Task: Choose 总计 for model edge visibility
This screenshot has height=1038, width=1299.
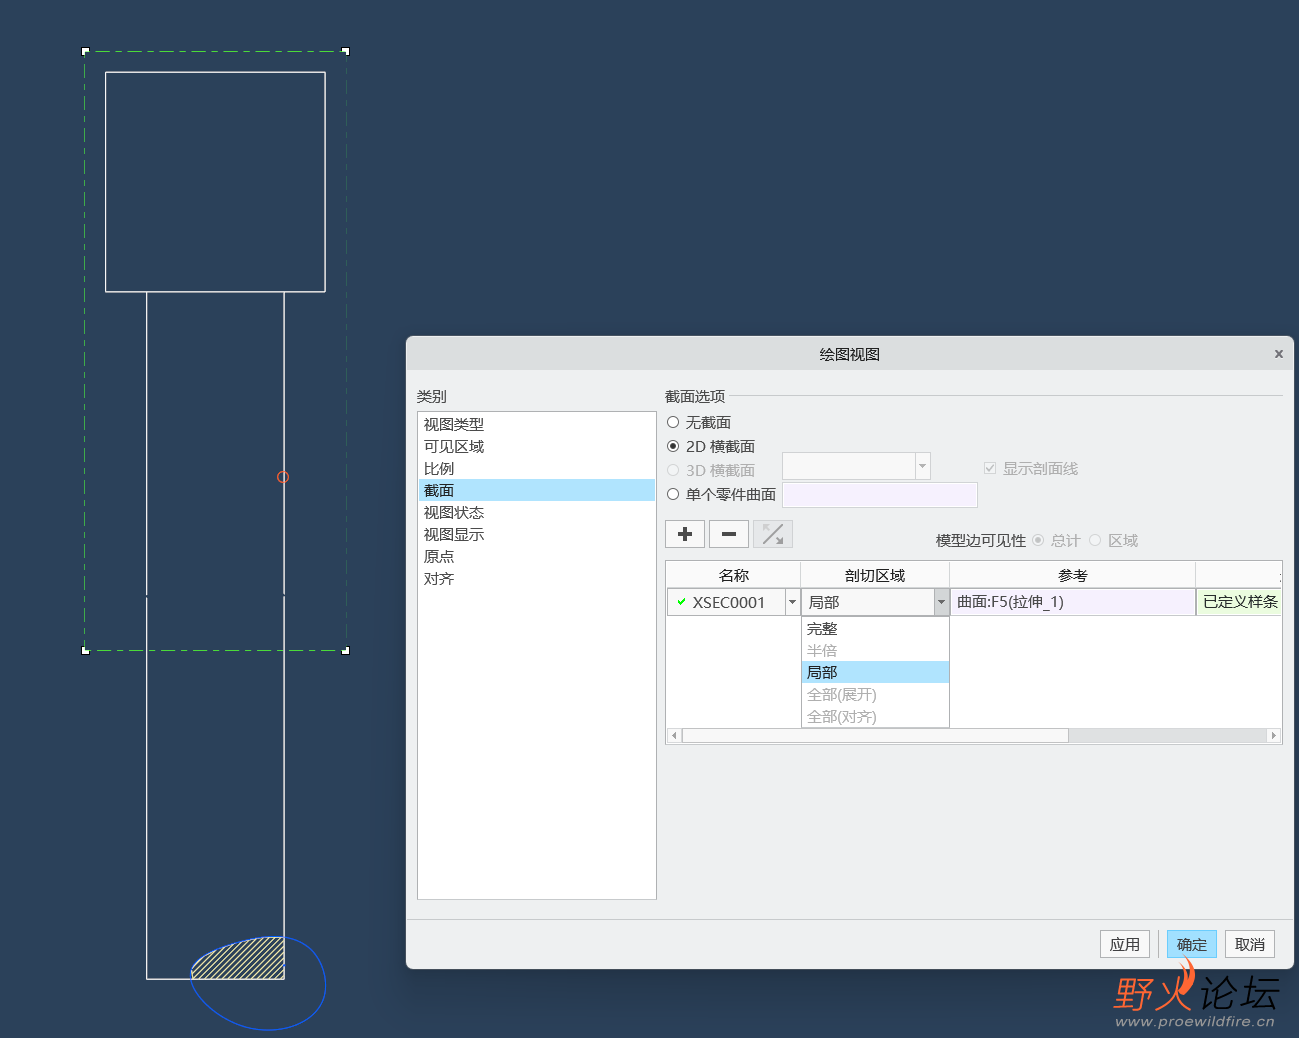Action: (x=1038, y=540)
